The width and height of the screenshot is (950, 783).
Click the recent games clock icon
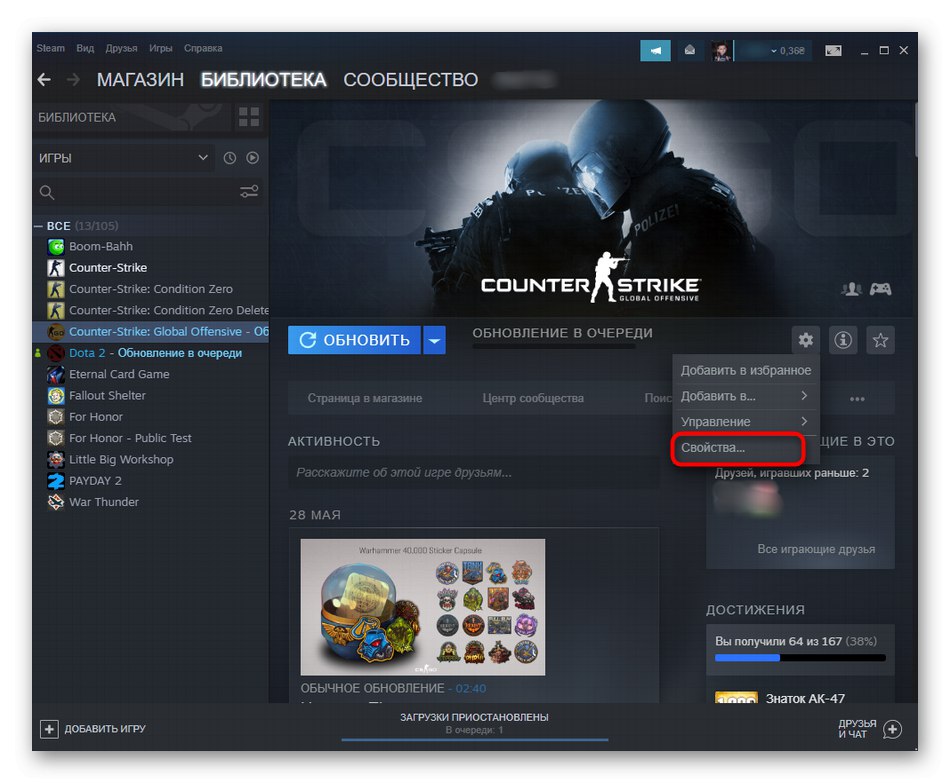coord(230,158)
